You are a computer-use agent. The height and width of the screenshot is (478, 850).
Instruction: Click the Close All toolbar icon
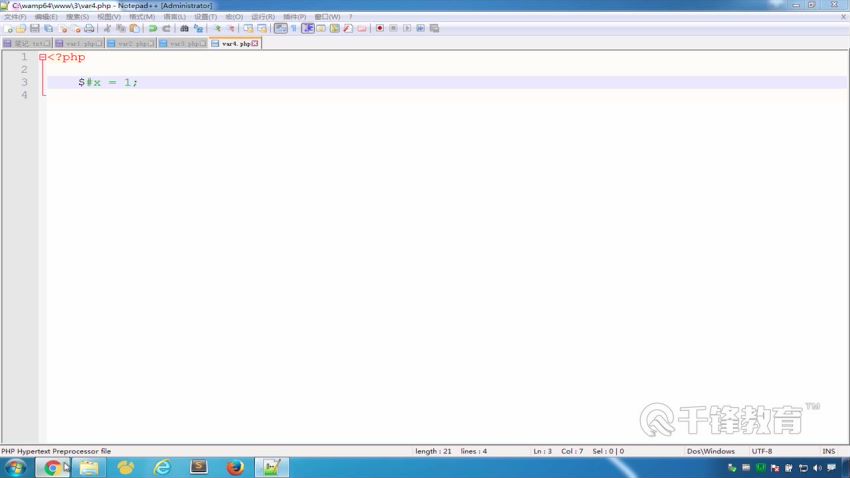pos(76,28)
